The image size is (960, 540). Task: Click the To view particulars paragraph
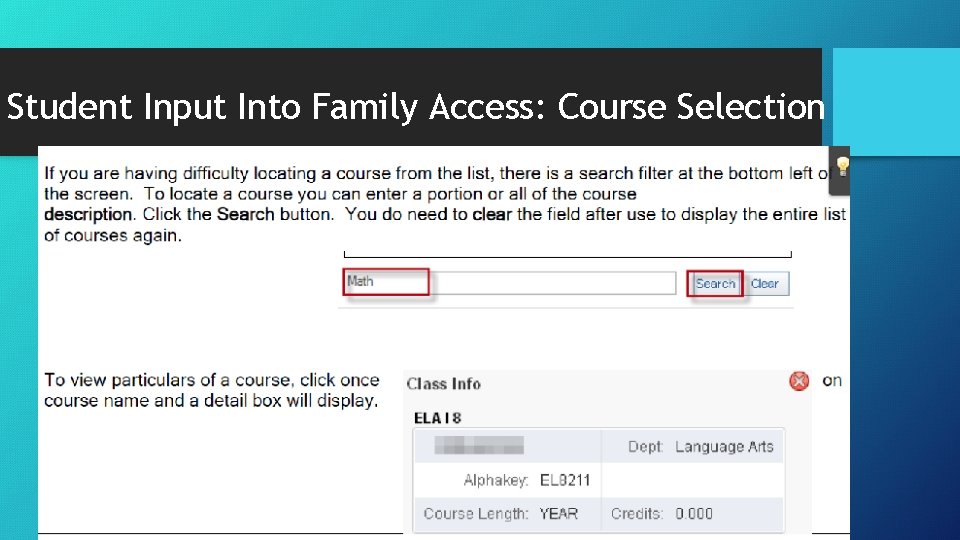point(212,390)
